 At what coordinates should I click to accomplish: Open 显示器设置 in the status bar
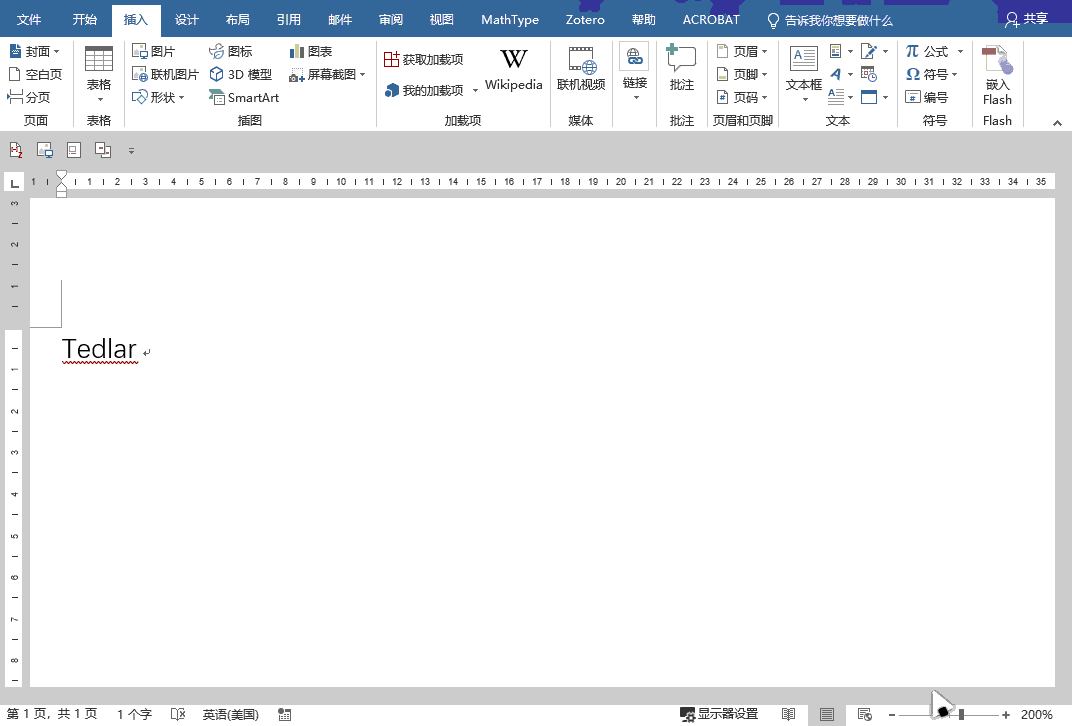tap(718, 714)
